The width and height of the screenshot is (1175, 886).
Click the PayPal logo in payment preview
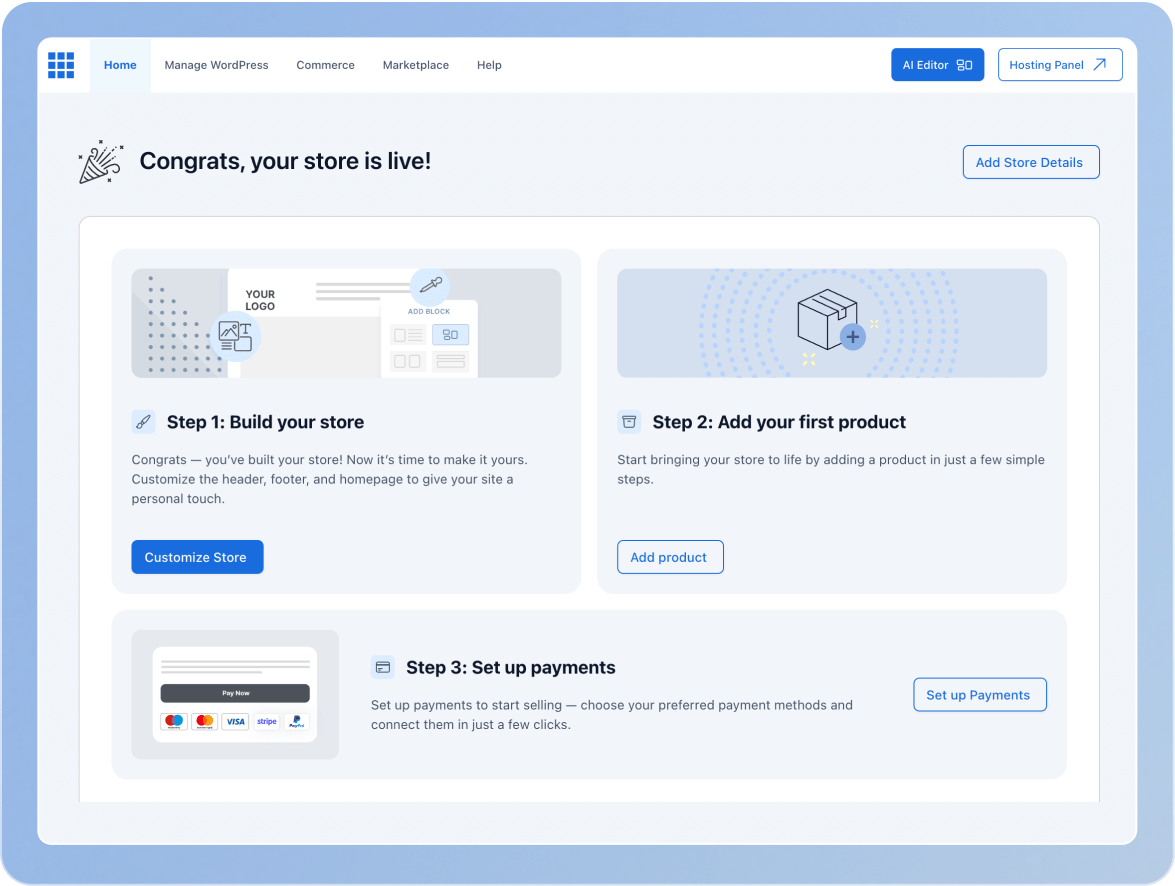pyautogui.click(x=296, y=721)
